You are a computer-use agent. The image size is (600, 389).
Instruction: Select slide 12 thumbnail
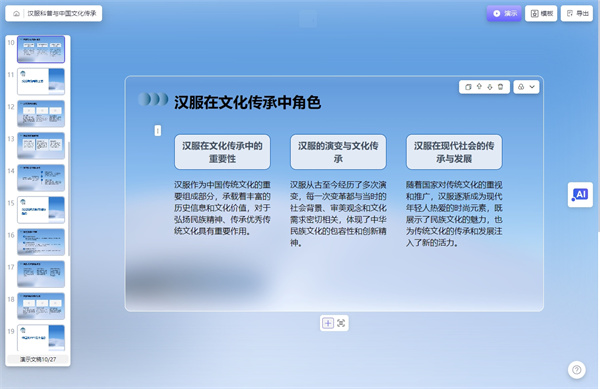(x=41, y=114)
